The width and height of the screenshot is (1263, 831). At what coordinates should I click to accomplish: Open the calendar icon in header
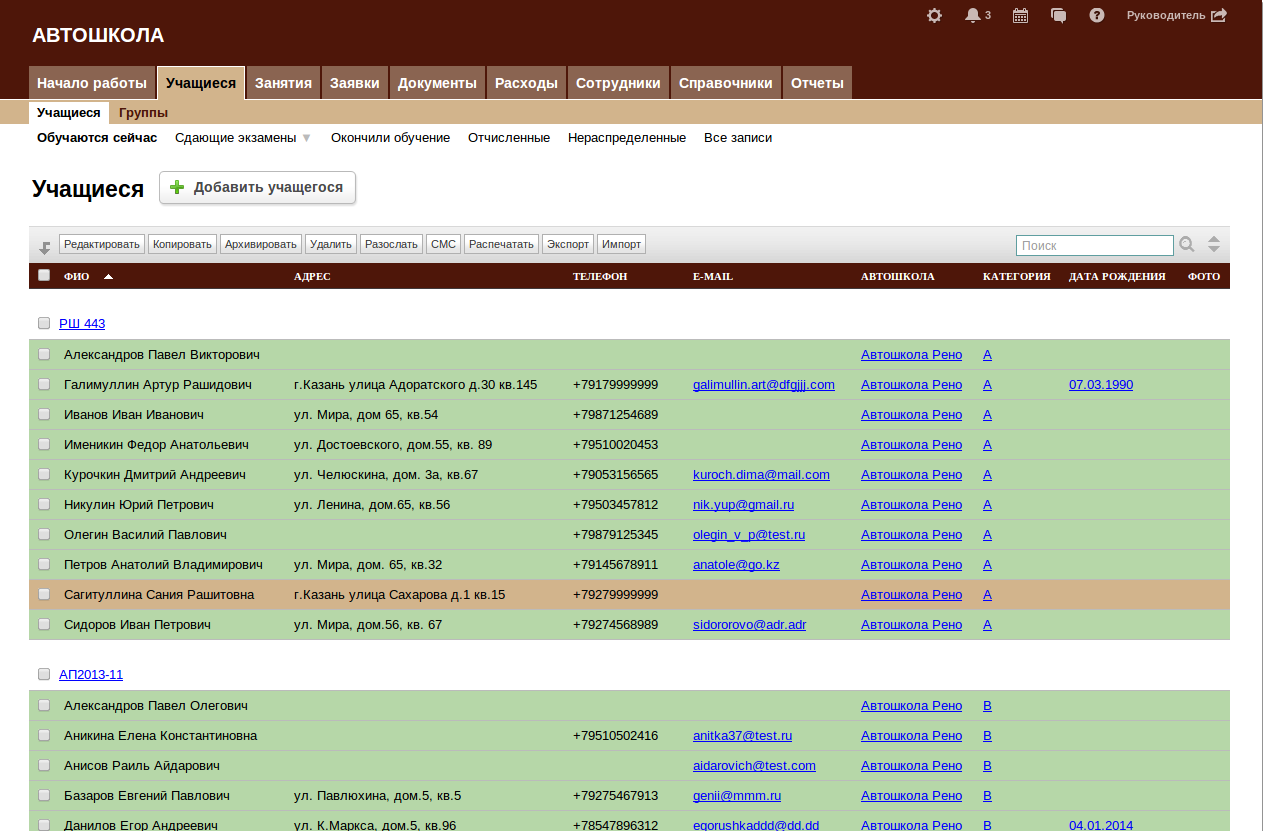point(1020,16)
